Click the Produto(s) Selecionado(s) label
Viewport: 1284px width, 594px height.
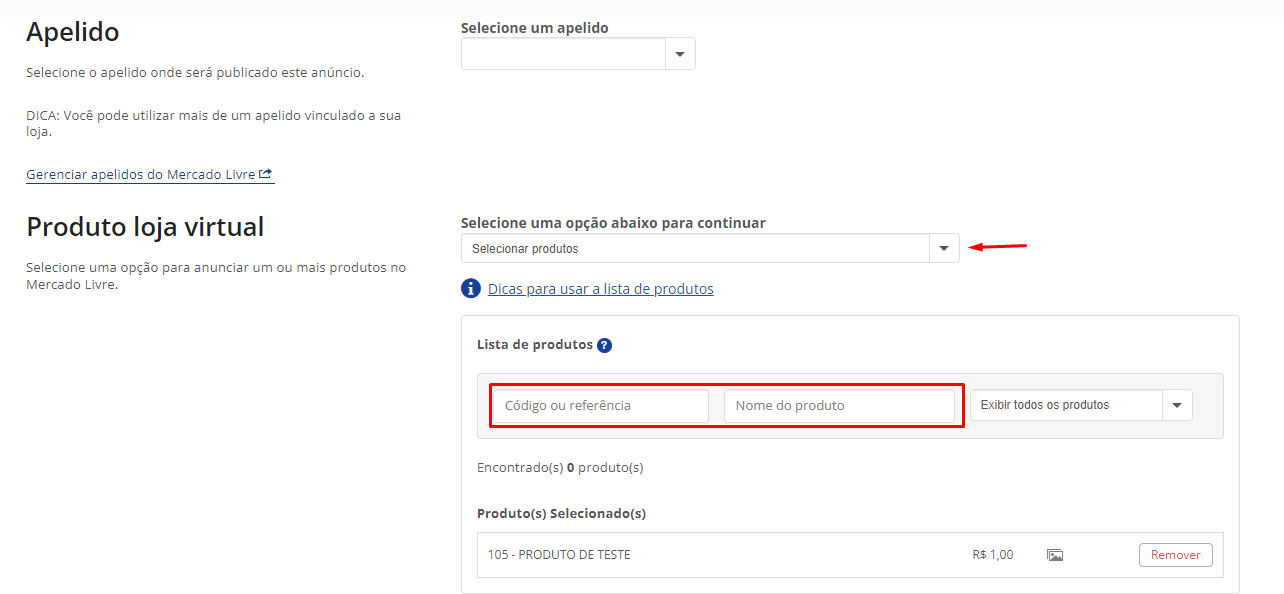pyautogui.click(x=562, y=514)
